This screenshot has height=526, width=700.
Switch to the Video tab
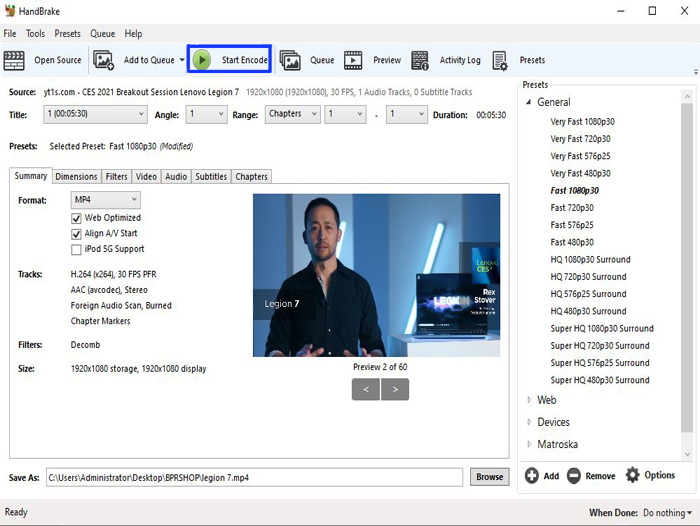coord(146,177)
